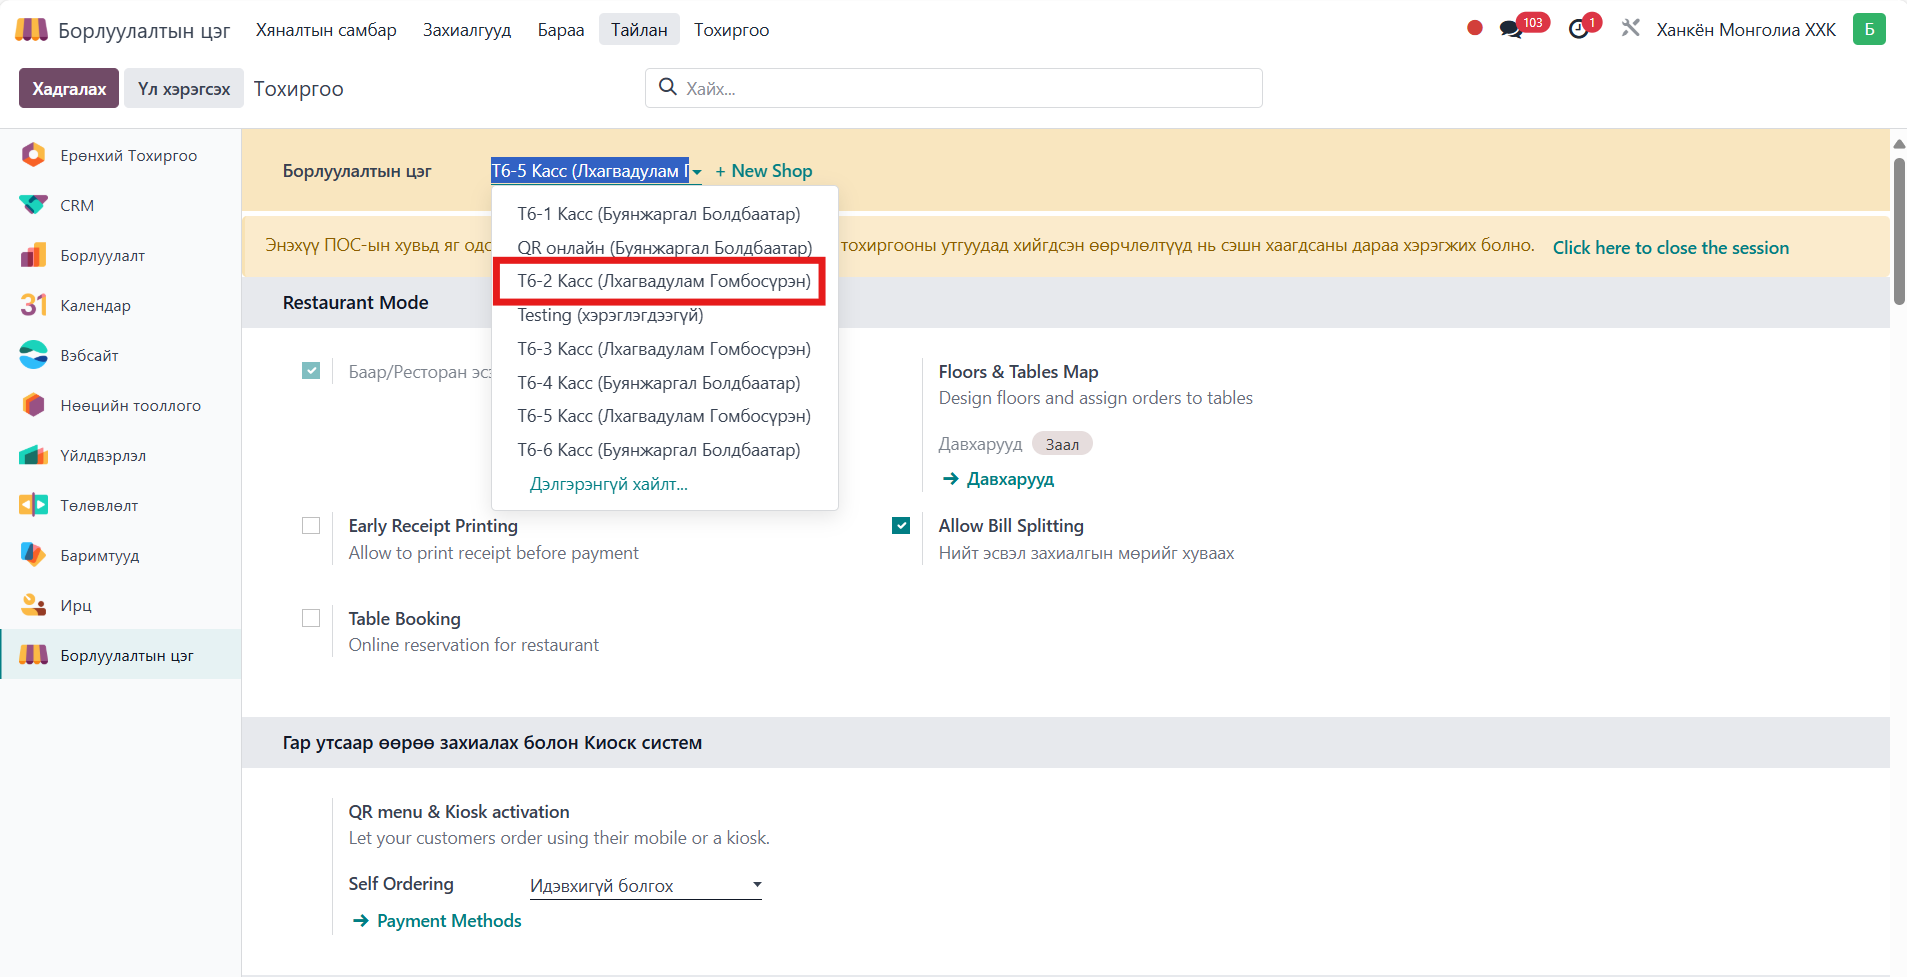Click the Үл хэрэгсэх discard button
This screenshot has height=977, width=1907.
(184, 88)
